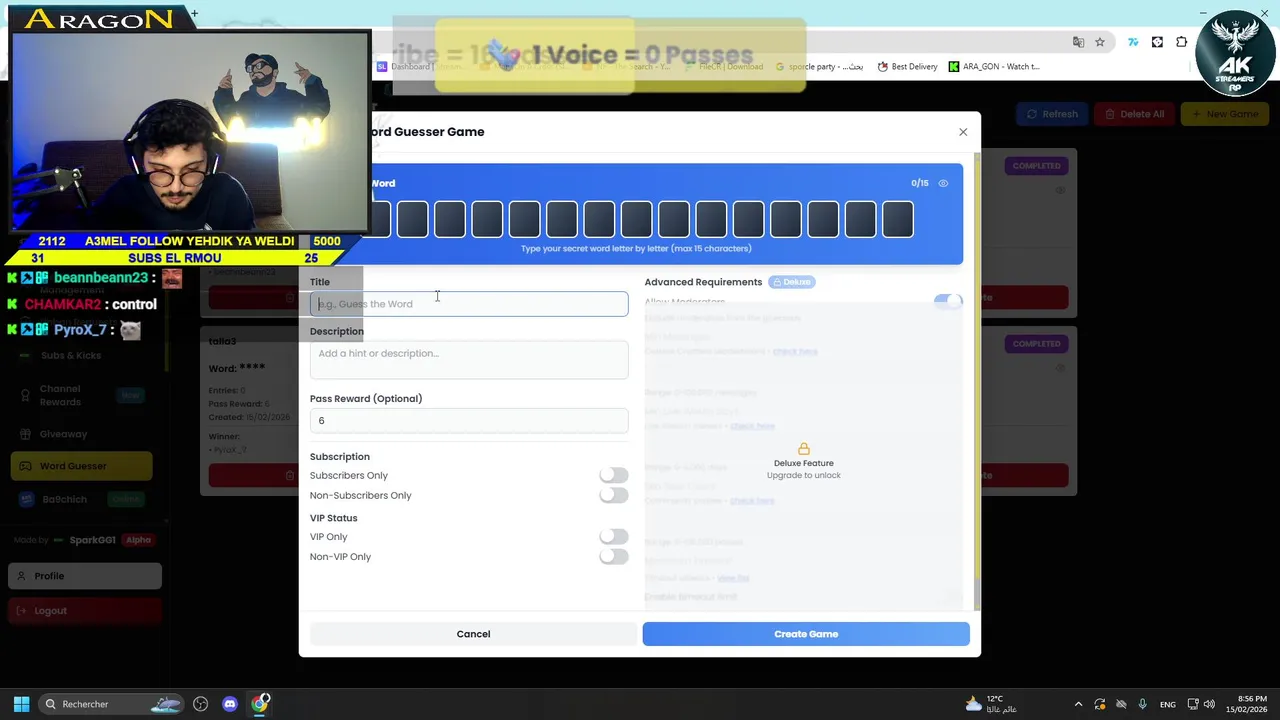Click the Logout button

85,611
